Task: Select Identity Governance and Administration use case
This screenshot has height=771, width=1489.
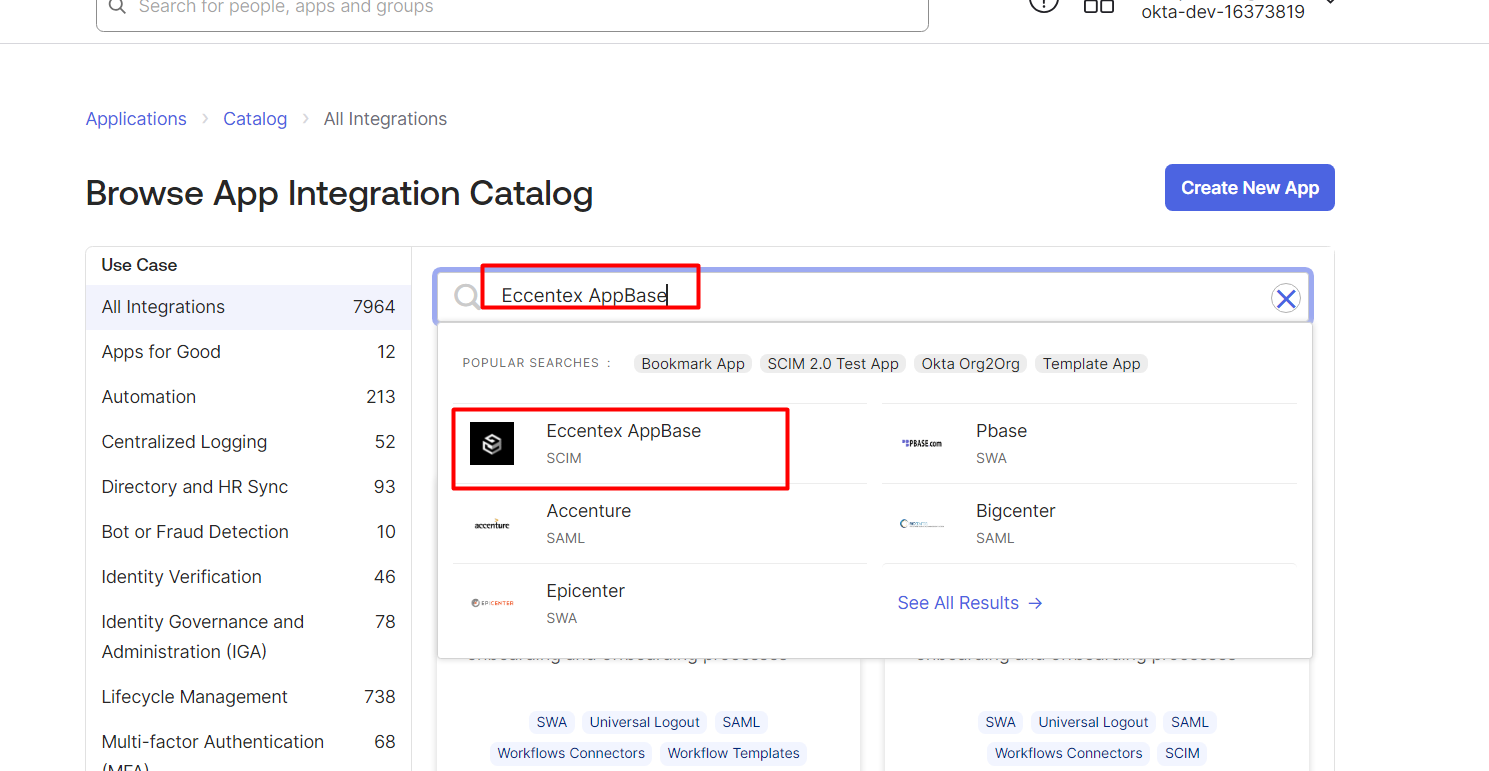Action: (248, 637)
